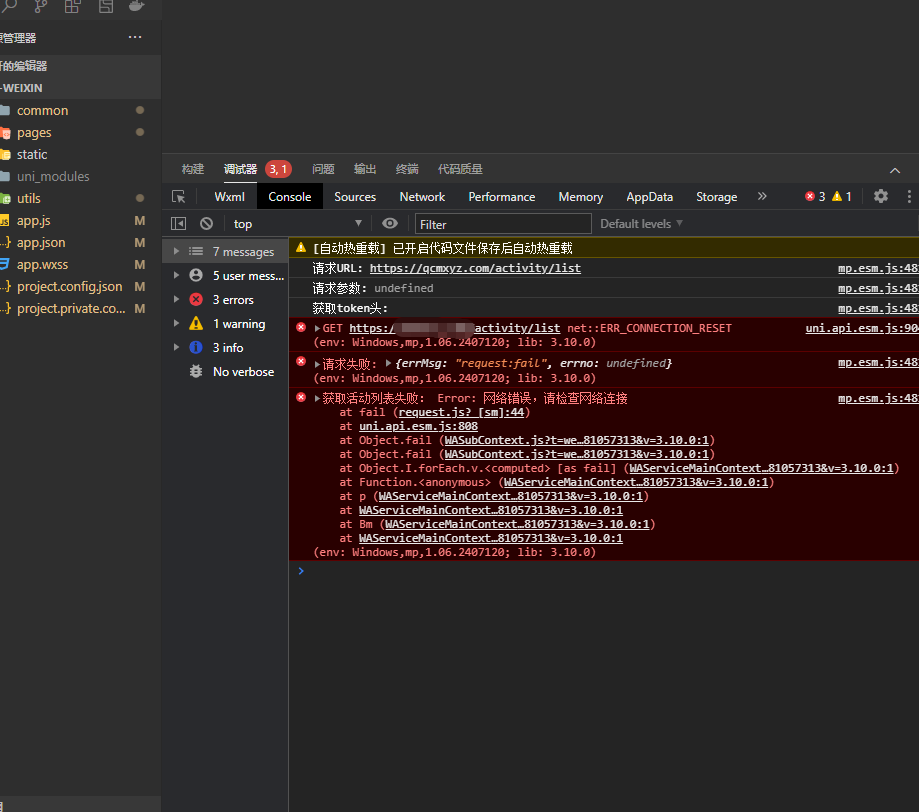The height and width of the screenshot is (812, 919).
Task: Switch to the 输出 tab
Action: 365,169
